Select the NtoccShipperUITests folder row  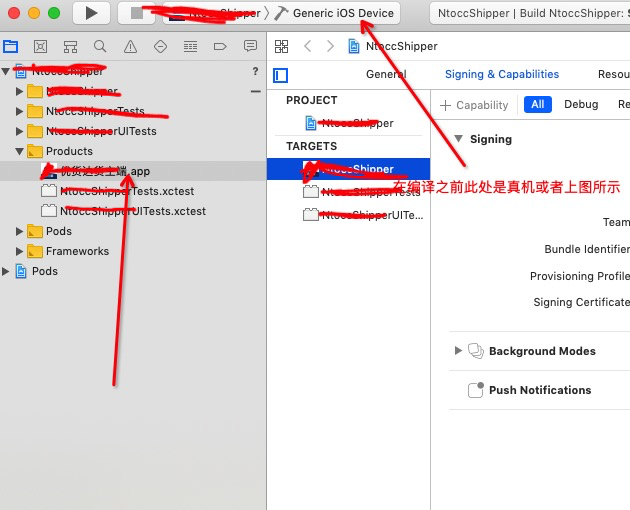tap(133, 131)
